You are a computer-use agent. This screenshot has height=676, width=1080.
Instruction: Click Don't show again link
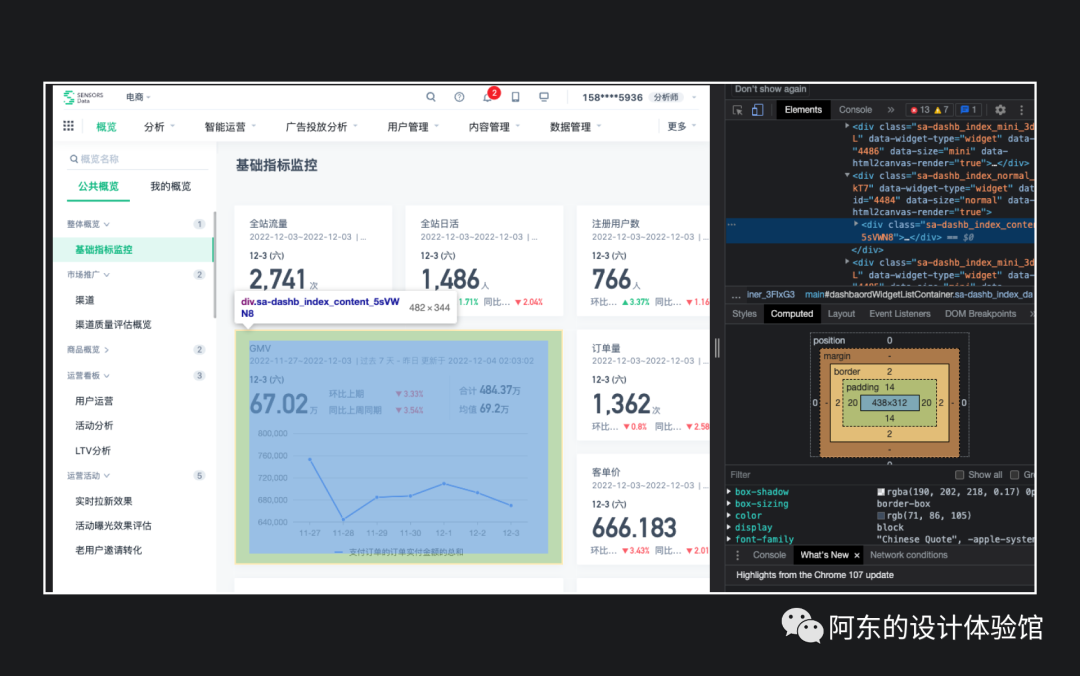click(x=770, y=89)
